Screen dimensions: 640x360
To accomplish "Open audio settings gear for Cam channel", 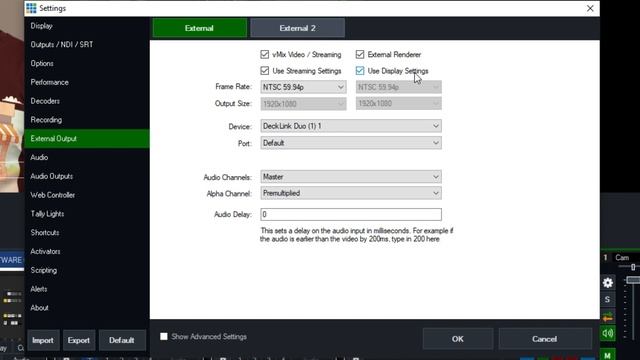I will pos(608,282).
